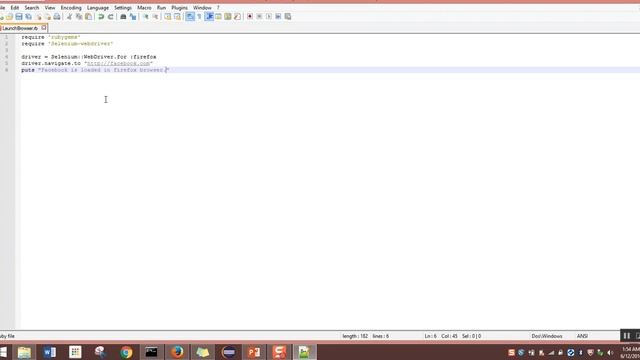Open a file using the Open toolbar icon

(x=9, y=17)
